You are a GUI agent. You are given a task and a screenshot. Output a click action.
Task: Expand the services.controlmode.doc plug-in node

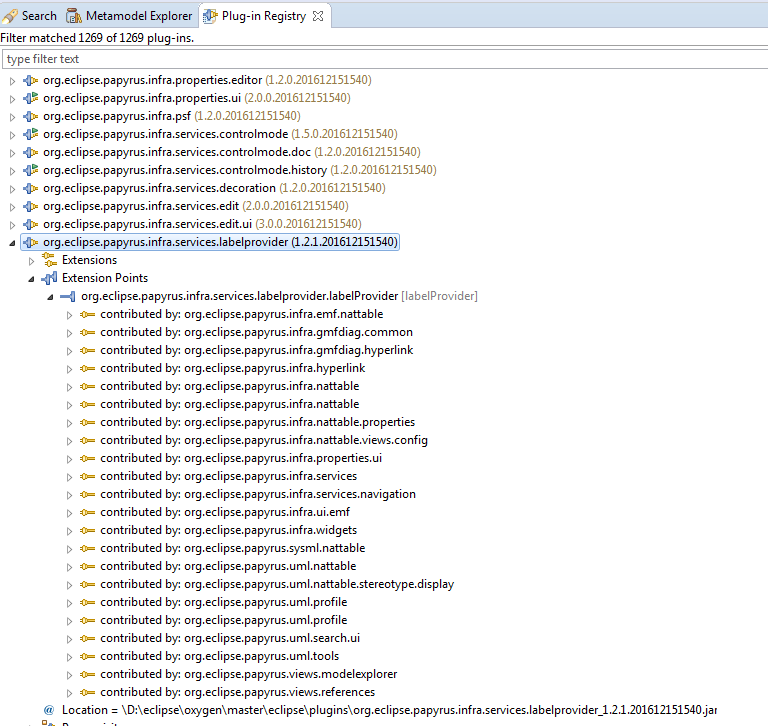[x=13, y=153]
